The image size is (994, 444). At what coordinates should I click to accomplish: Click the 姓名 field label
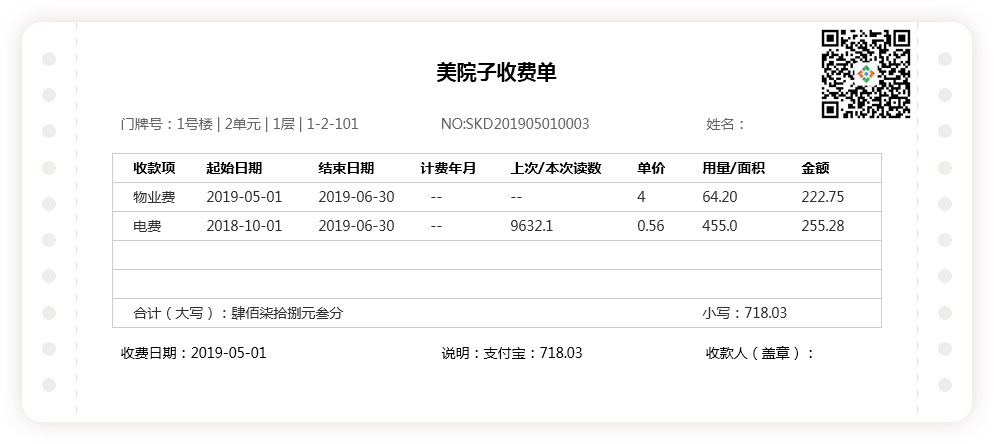(726, 124)
